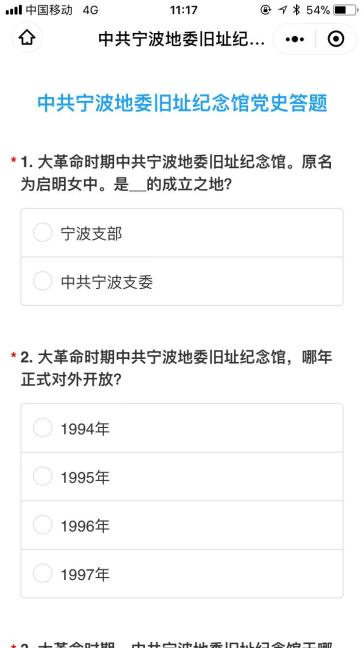Screen dimensions: 364x648
Task: Tap question 2 text about 正式对外开放
Action: (x=176, y=368)
